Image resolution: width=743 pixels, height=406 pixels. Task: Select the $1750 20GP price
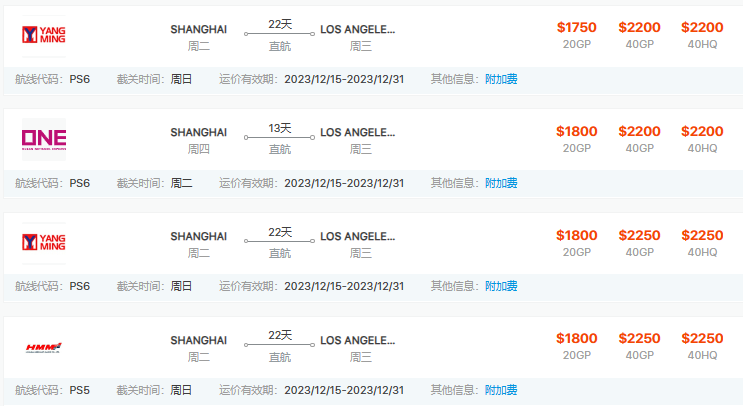coord(577,27)
